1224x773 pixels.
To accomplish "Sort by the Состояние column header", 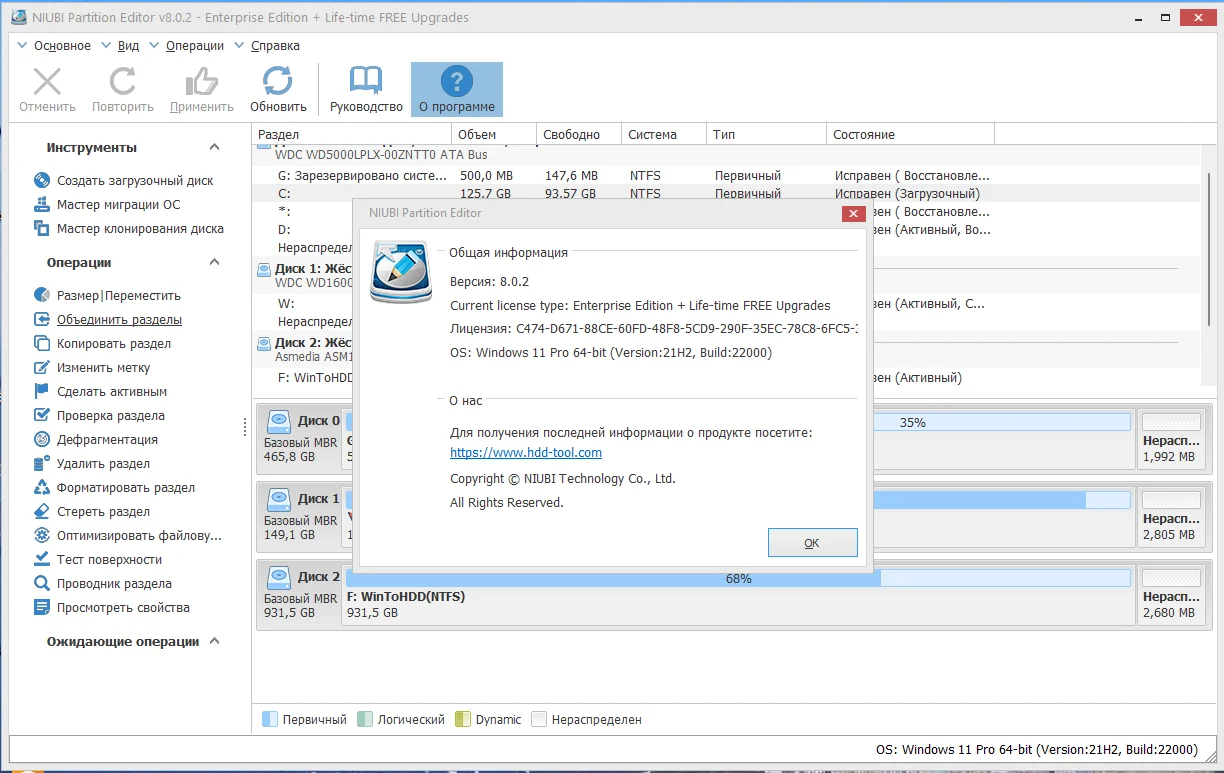I will (911, 134).
